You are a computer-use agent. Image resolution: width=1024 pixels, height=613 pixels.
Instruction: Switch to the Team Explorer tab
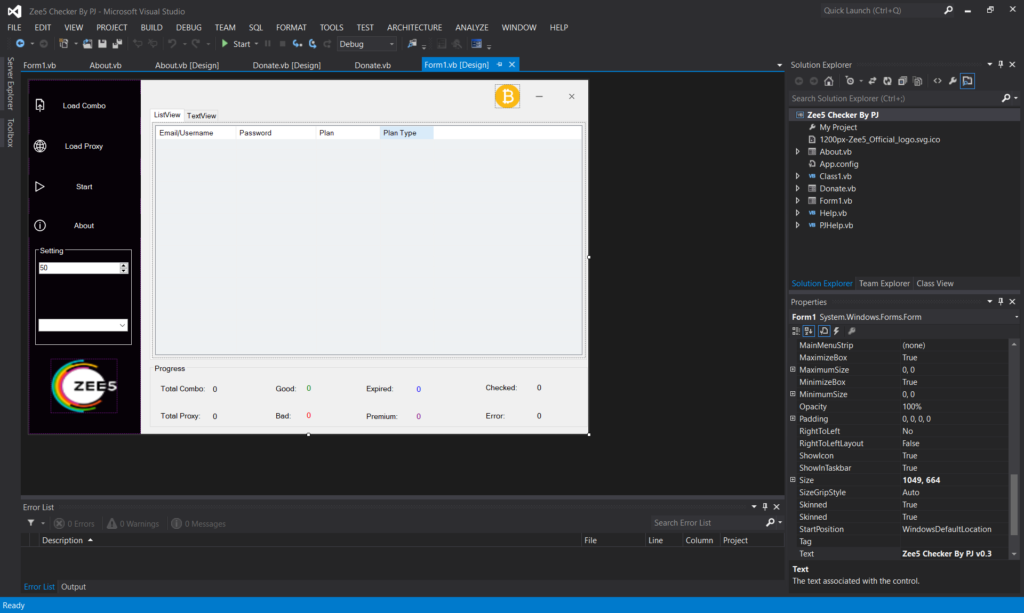884,283
